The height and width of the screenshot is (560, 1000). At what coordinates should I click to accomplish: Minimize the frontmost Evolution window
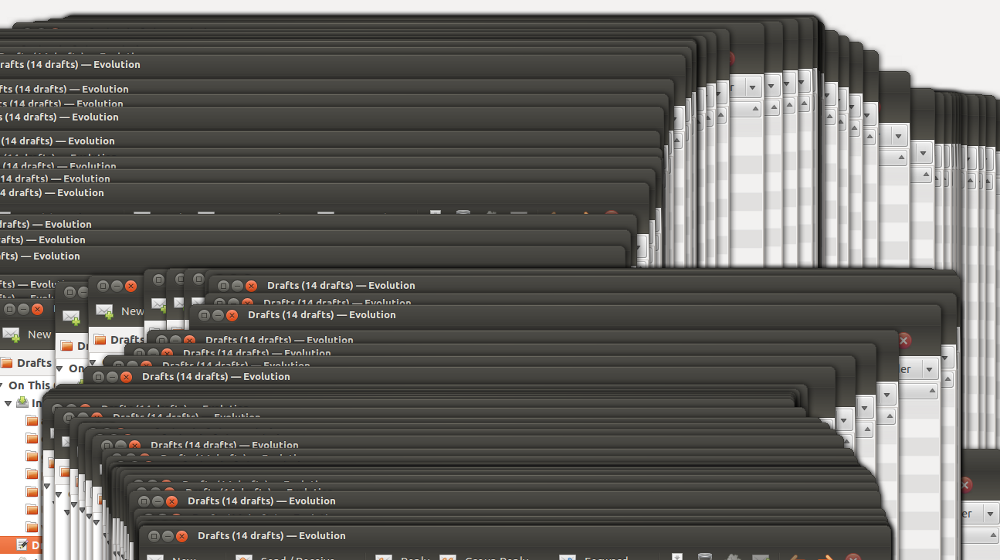(x=168, y=536)
